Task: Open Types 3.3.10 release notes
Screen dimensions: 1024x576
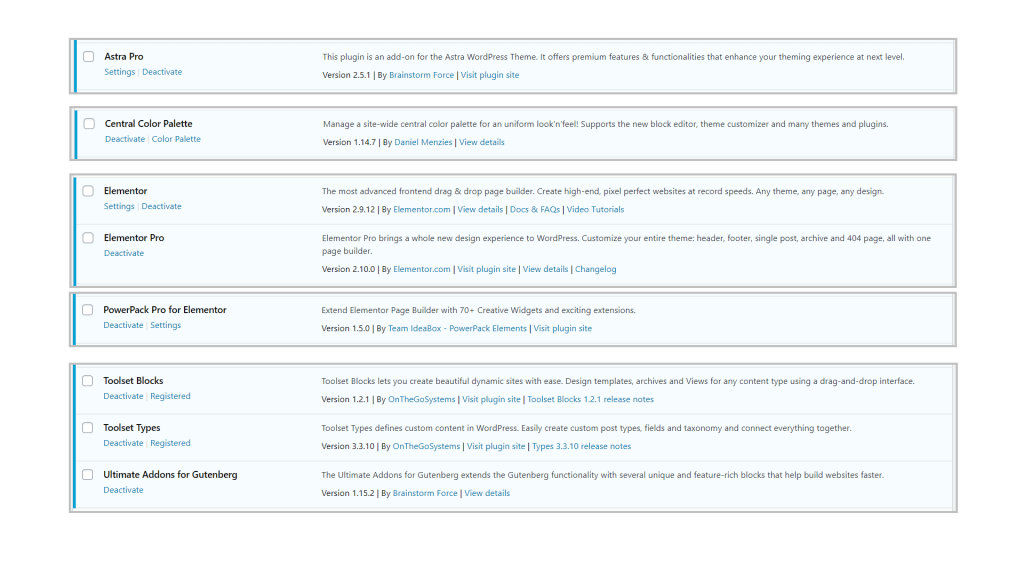Action: [x=581, y=447]
